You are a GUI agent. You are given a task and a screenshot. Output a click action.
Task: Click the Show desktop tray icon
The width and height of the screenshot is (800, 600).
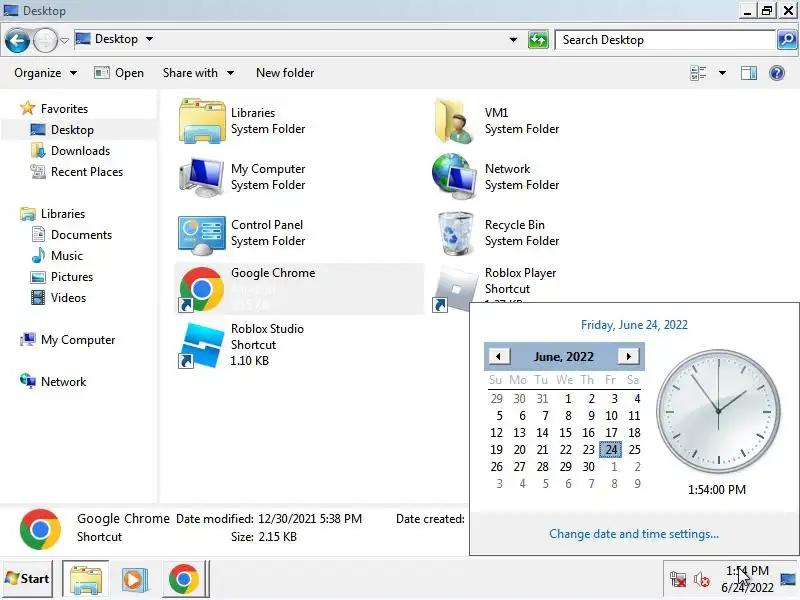click(788, 579)
